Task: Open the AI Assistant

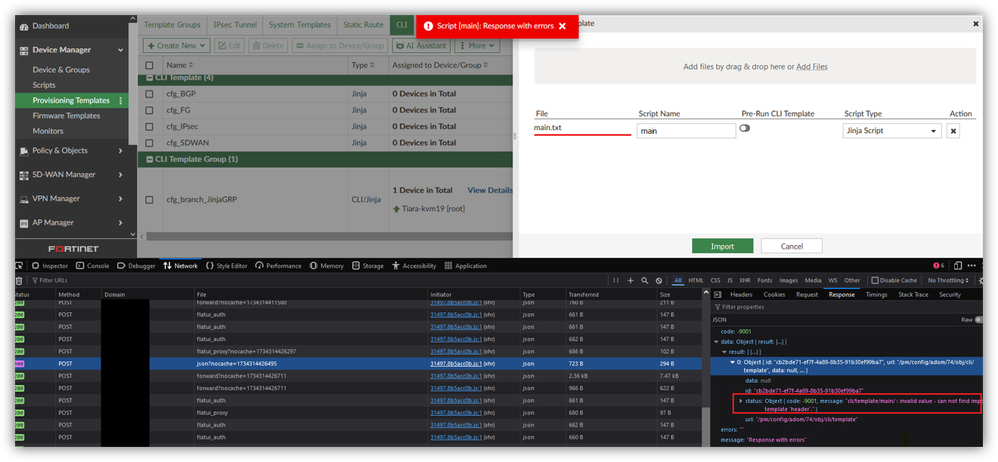Action: pyautogui.click(x=420, y=45)
